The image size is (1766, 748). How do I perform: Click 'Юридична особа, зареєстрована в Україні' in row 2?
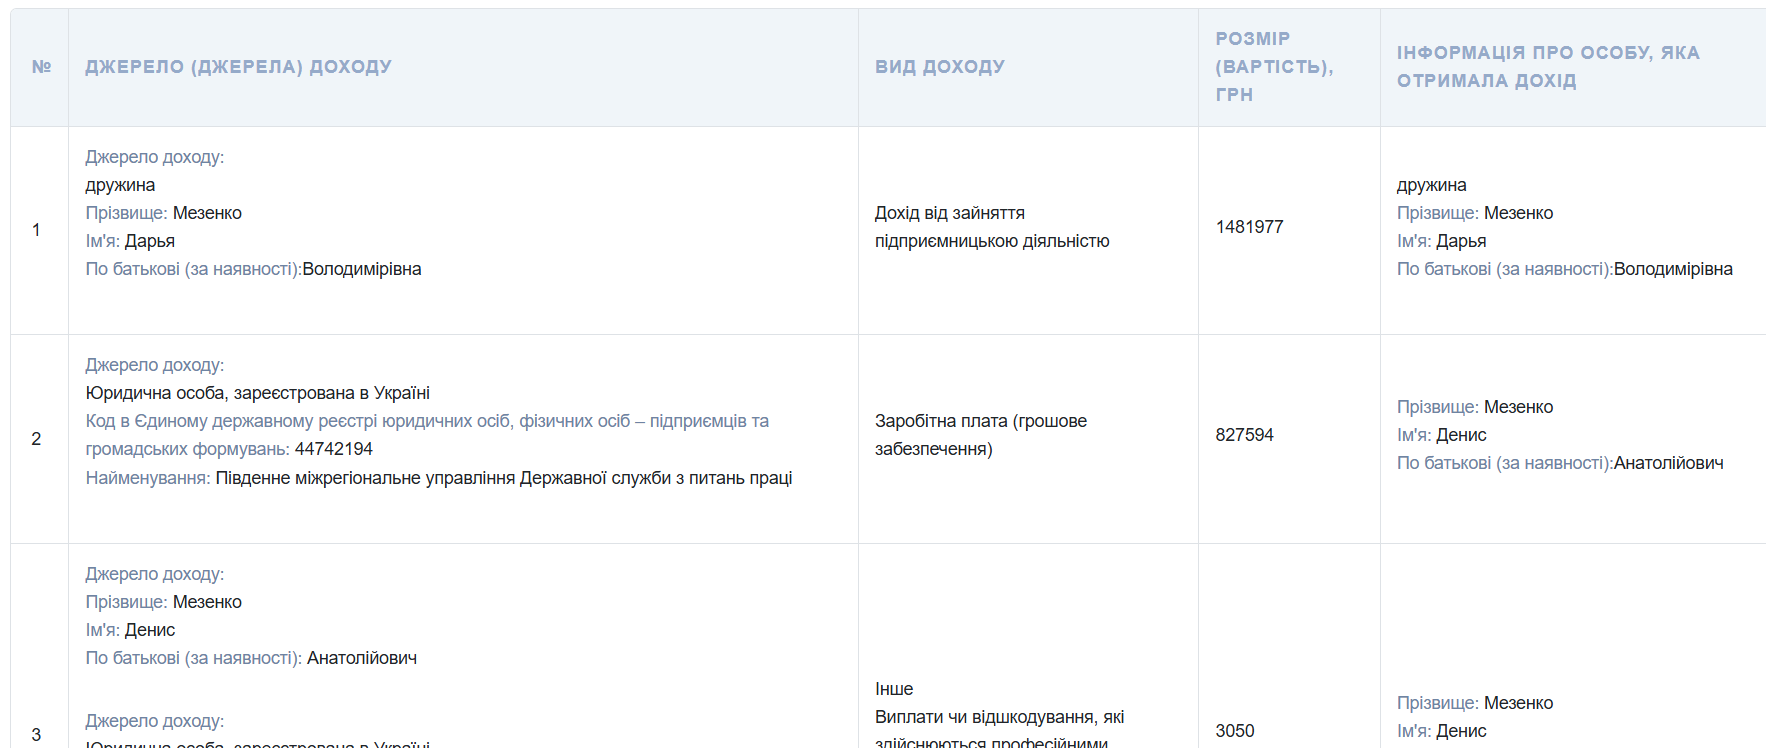[258, 393]
